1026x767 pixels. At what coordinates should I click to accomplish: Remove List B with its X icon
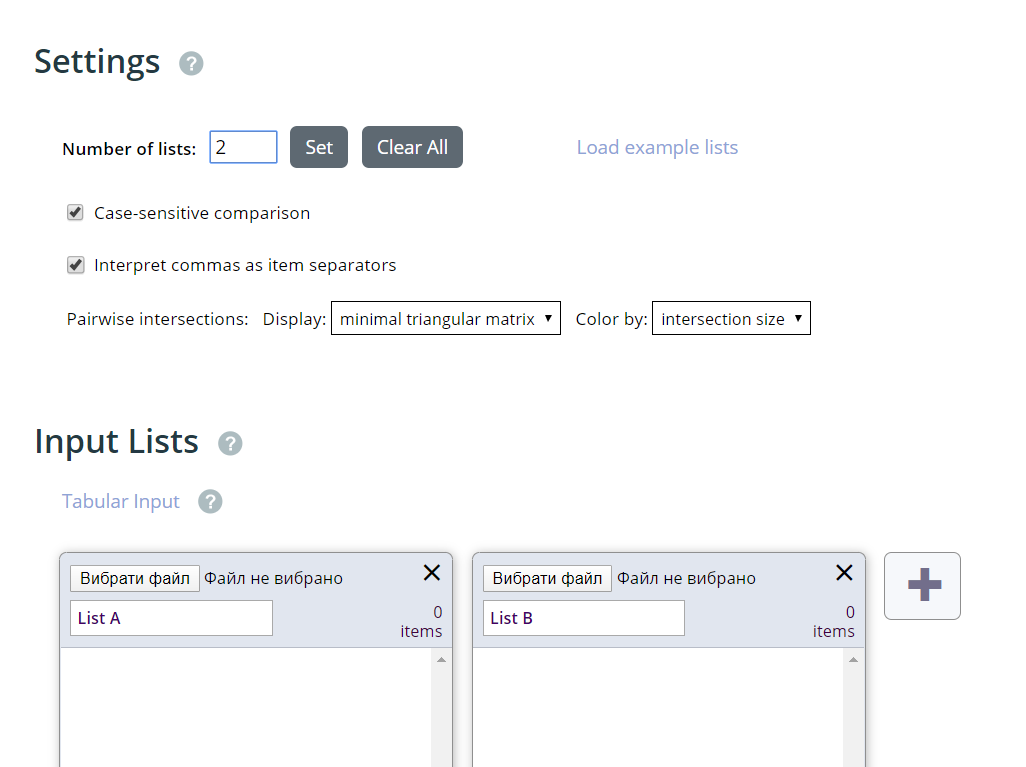(x=844, y=572)
